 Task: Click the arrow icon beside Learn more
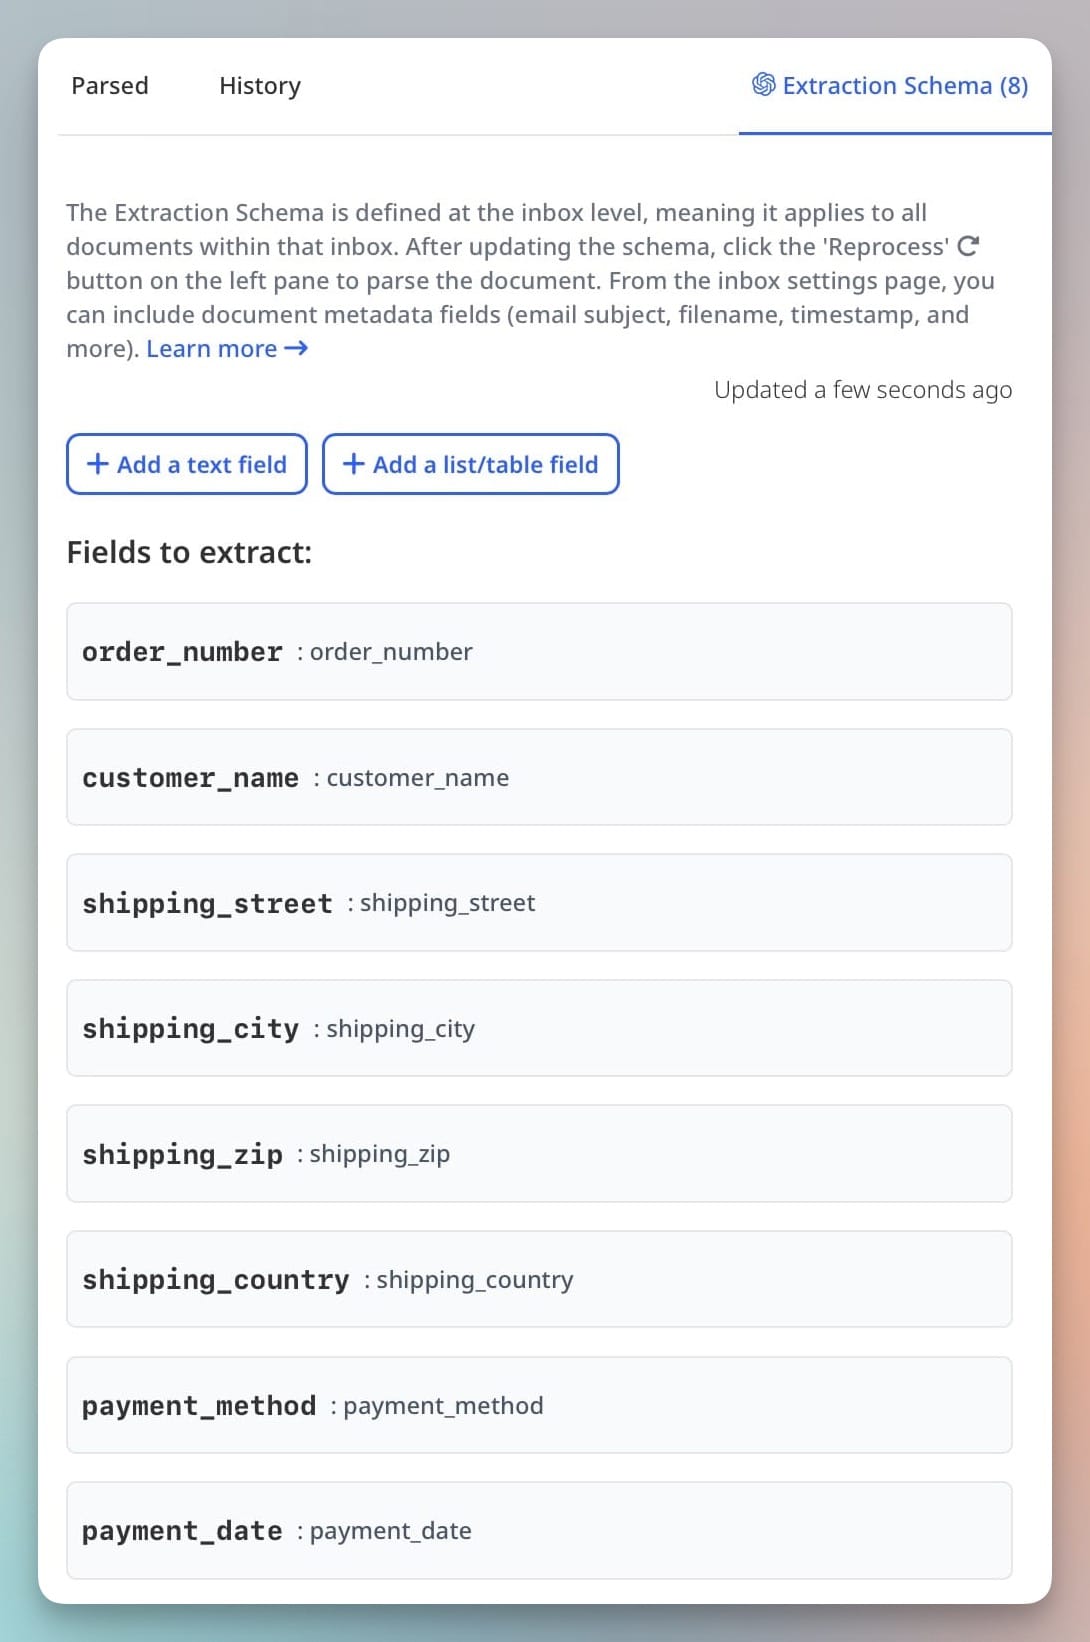point(296,348)
